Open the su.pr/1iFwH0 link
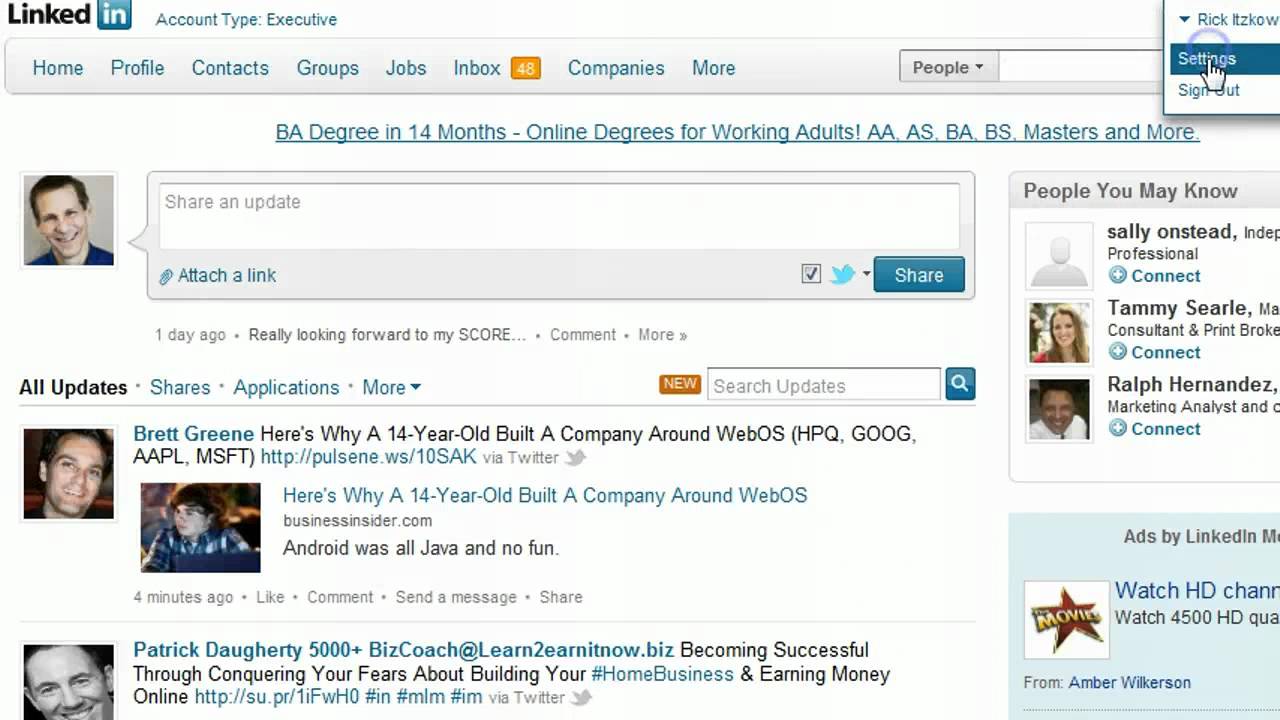This screenshot has height=720, width=1280. (277, 697)
